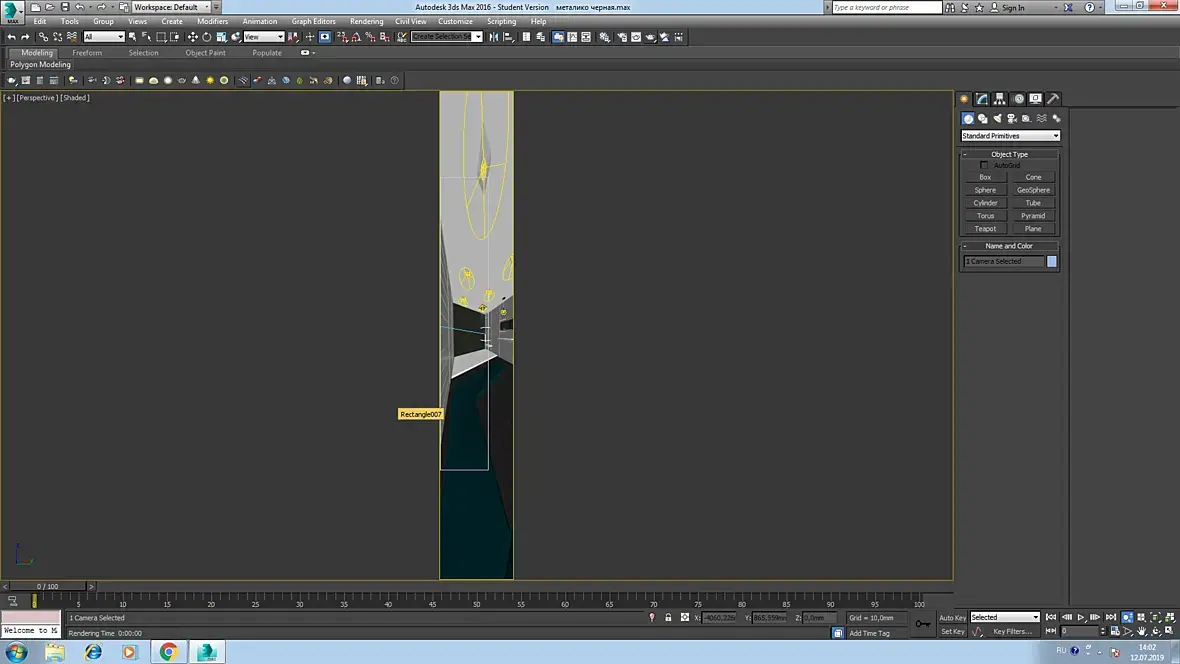The image size is (1180, 664).
Task: Collapse the Object Type rollout
Action: pyautogui.click(x=1009, y=154)
